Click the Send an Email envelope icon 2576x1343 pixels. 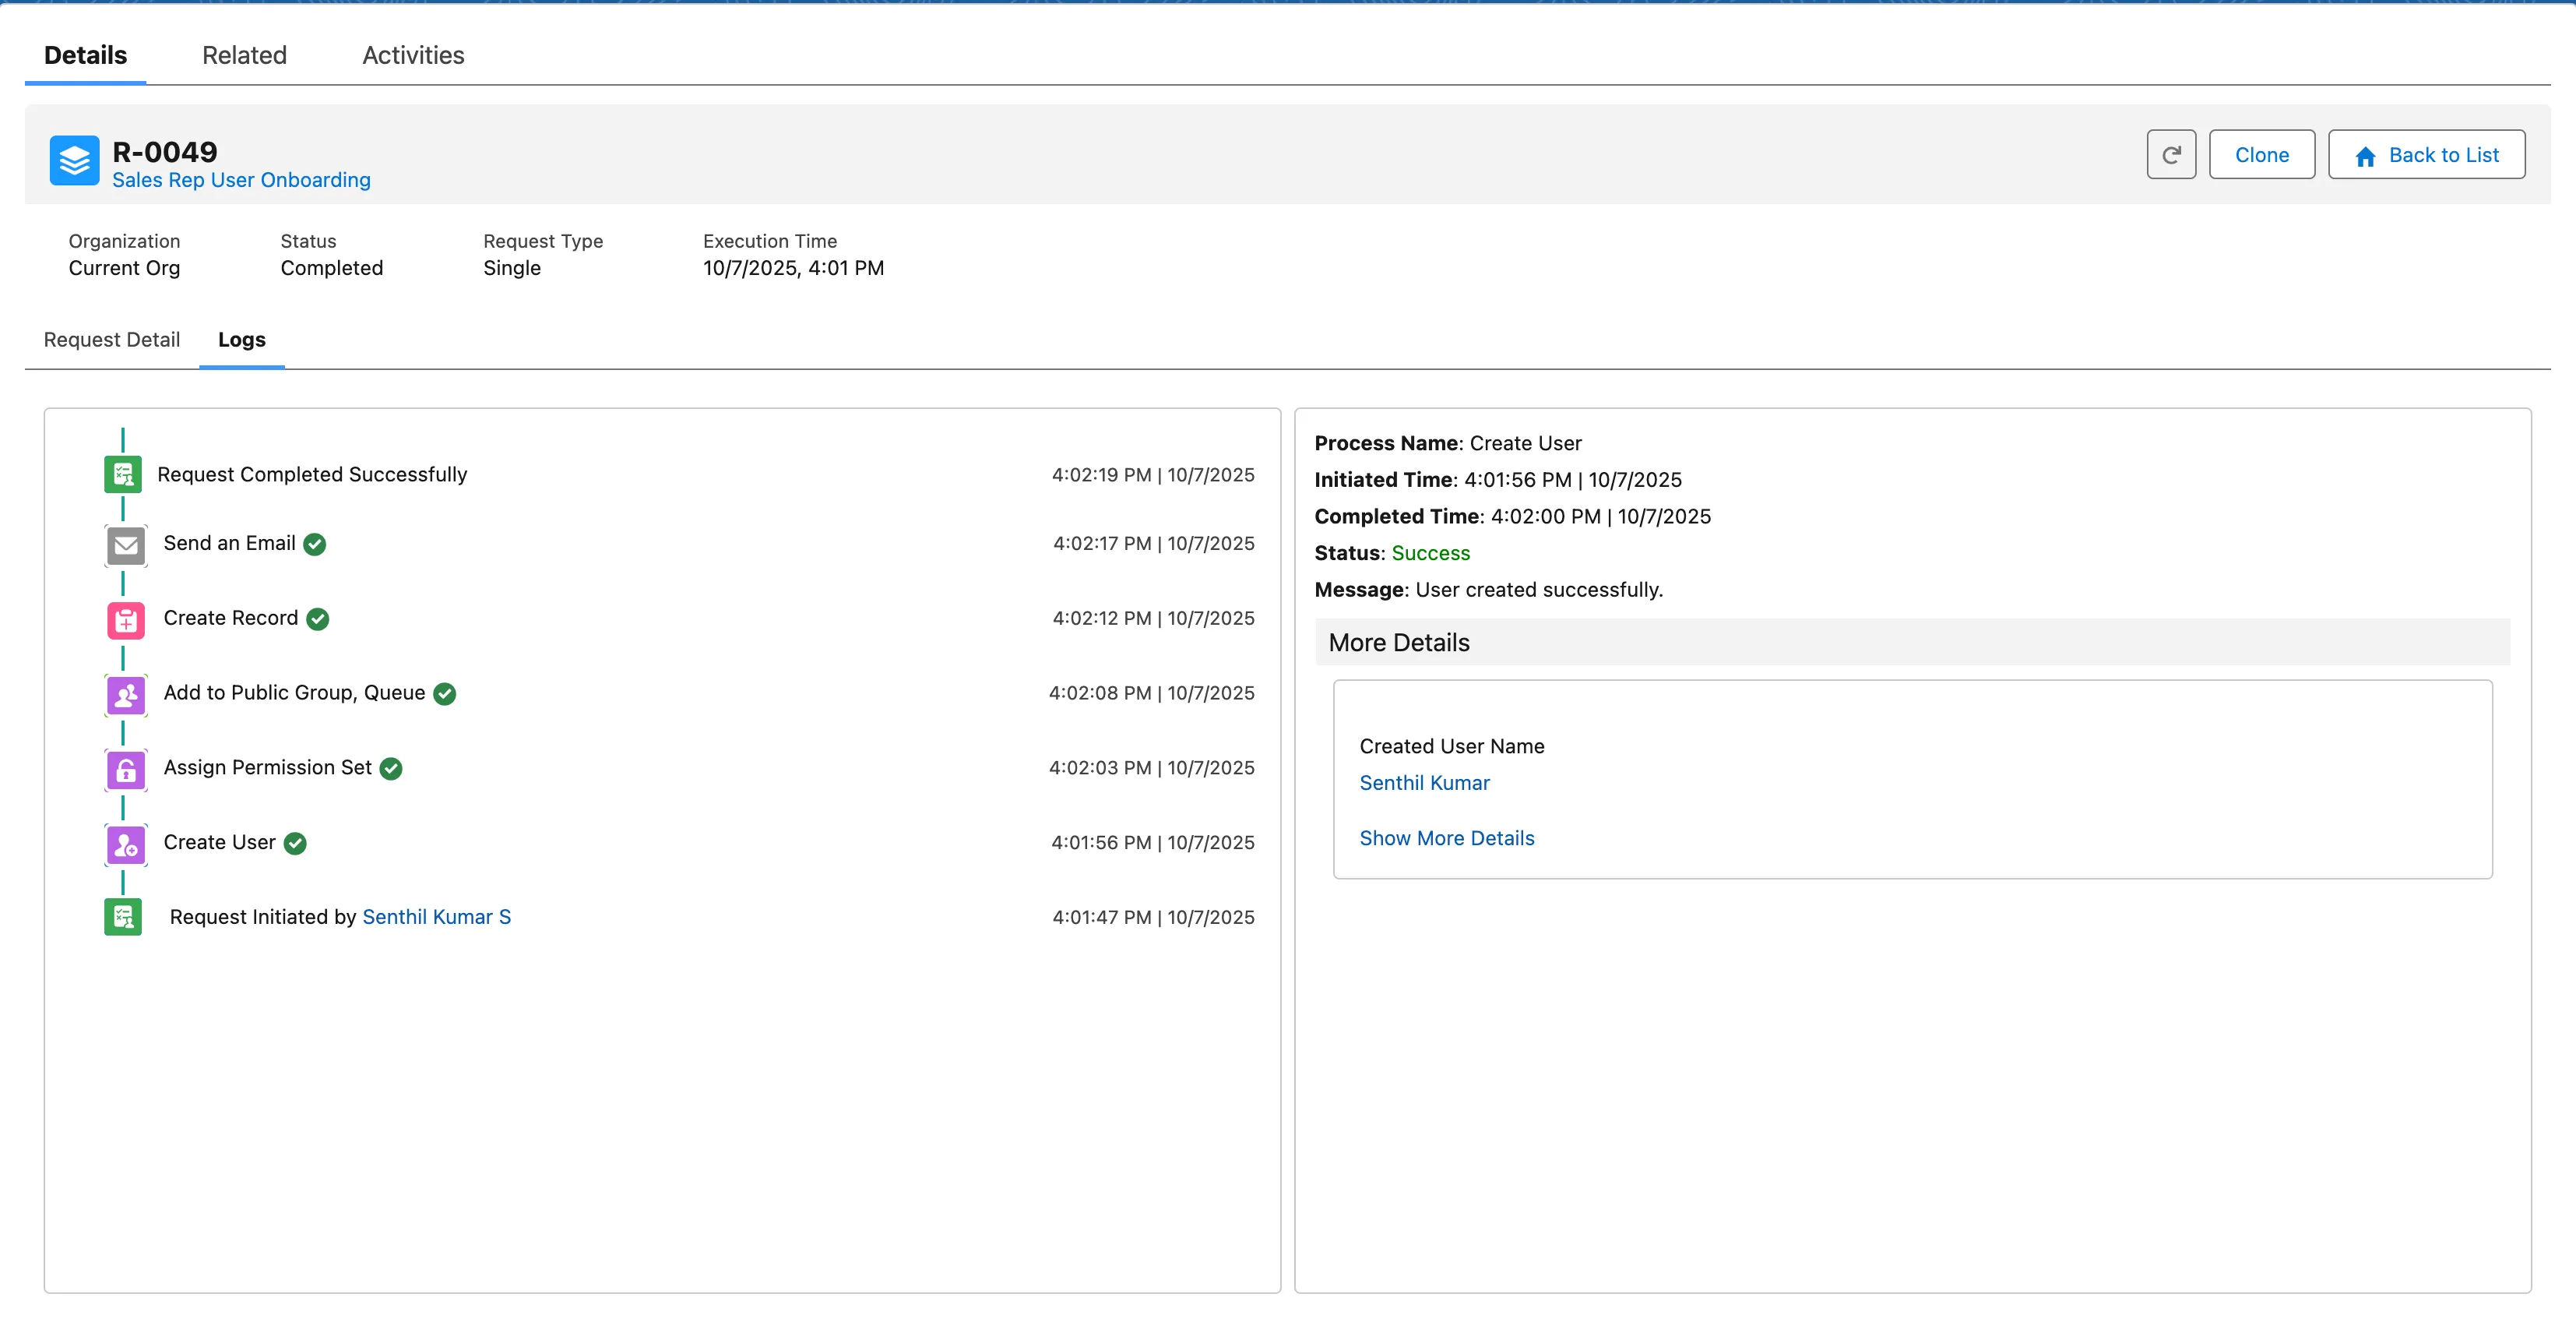click(126, 545)
